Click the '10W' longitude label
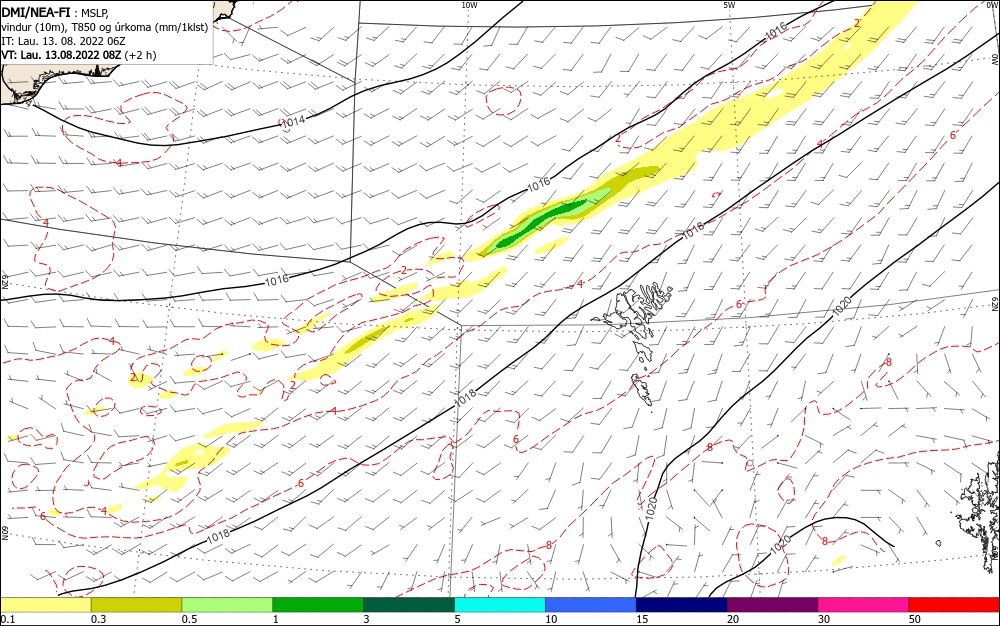The width and height of the screenshot is (1000, 626). (469, 5)
